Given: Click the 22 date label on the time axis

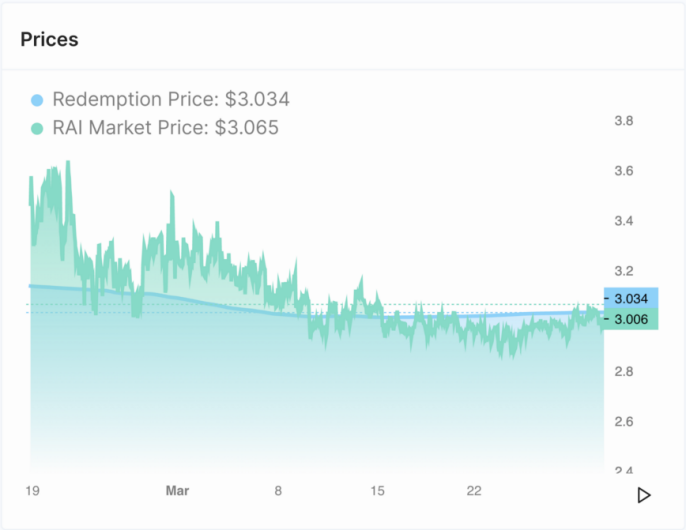Looking at the screenshot, I should pyautogui.click(x=475, y=491).
